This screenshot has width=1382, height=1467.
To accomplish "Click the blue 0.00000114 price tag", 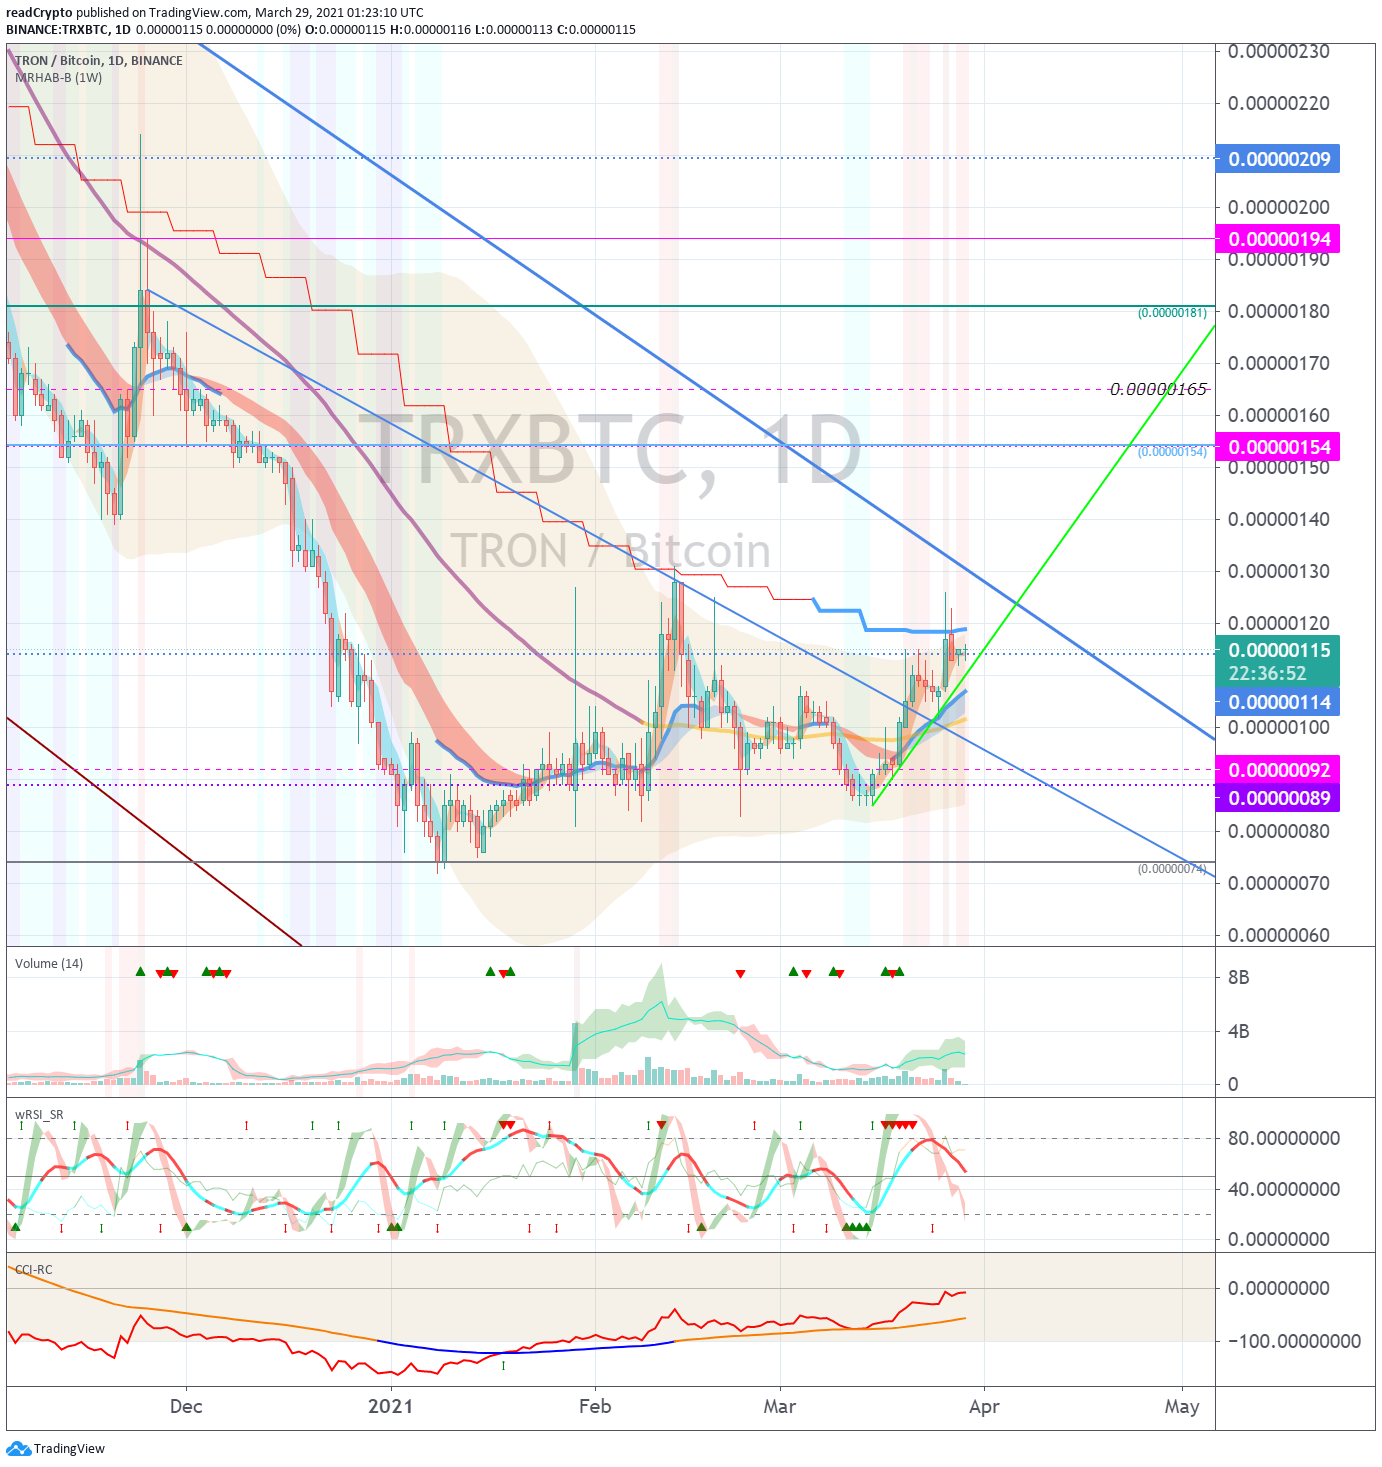I will (x=1278, y=702).
